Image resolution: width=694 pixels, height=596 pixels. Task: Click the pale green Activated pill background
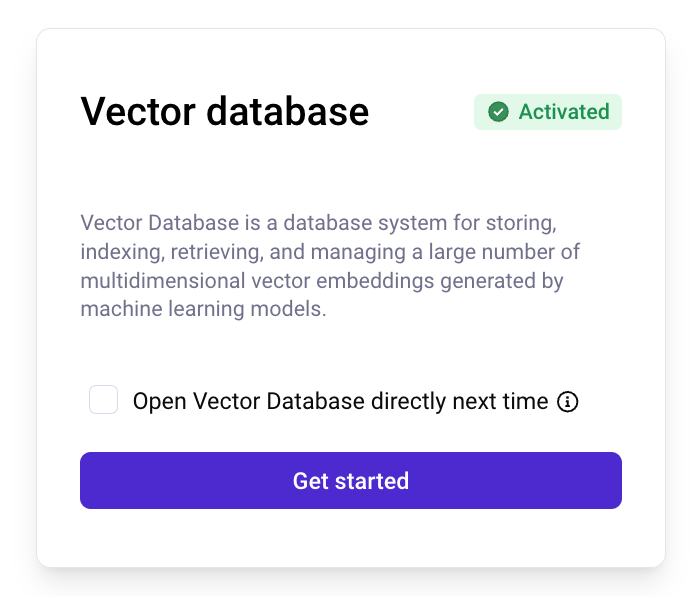click(548, 112)
